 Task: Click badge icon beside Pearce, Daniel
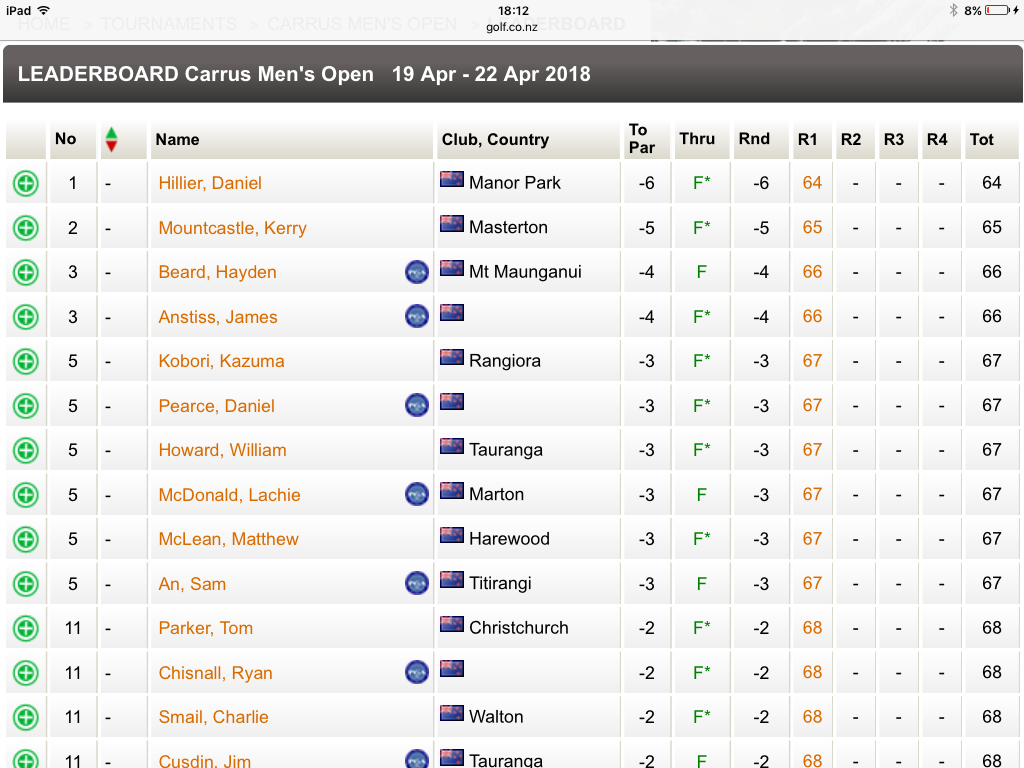[x=417, y=405]
